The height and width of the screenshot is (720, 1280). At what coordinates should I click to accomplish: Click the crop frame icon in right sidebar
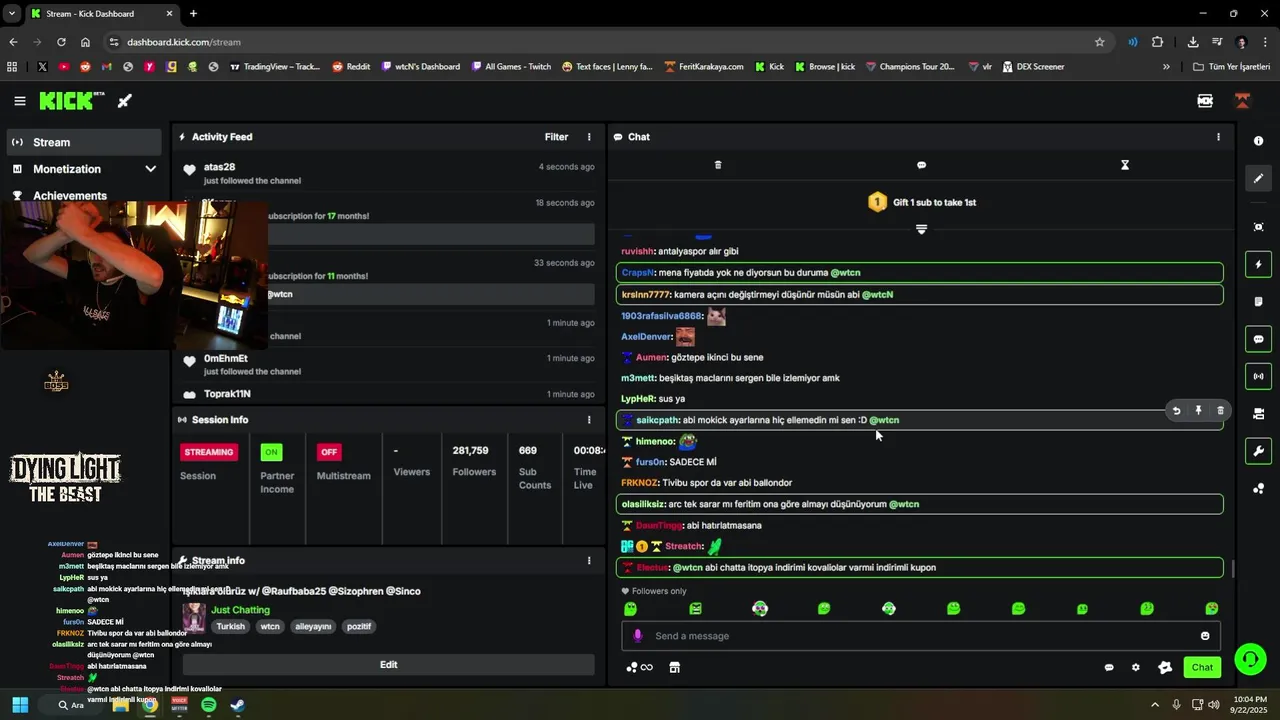coord(1258,227)
